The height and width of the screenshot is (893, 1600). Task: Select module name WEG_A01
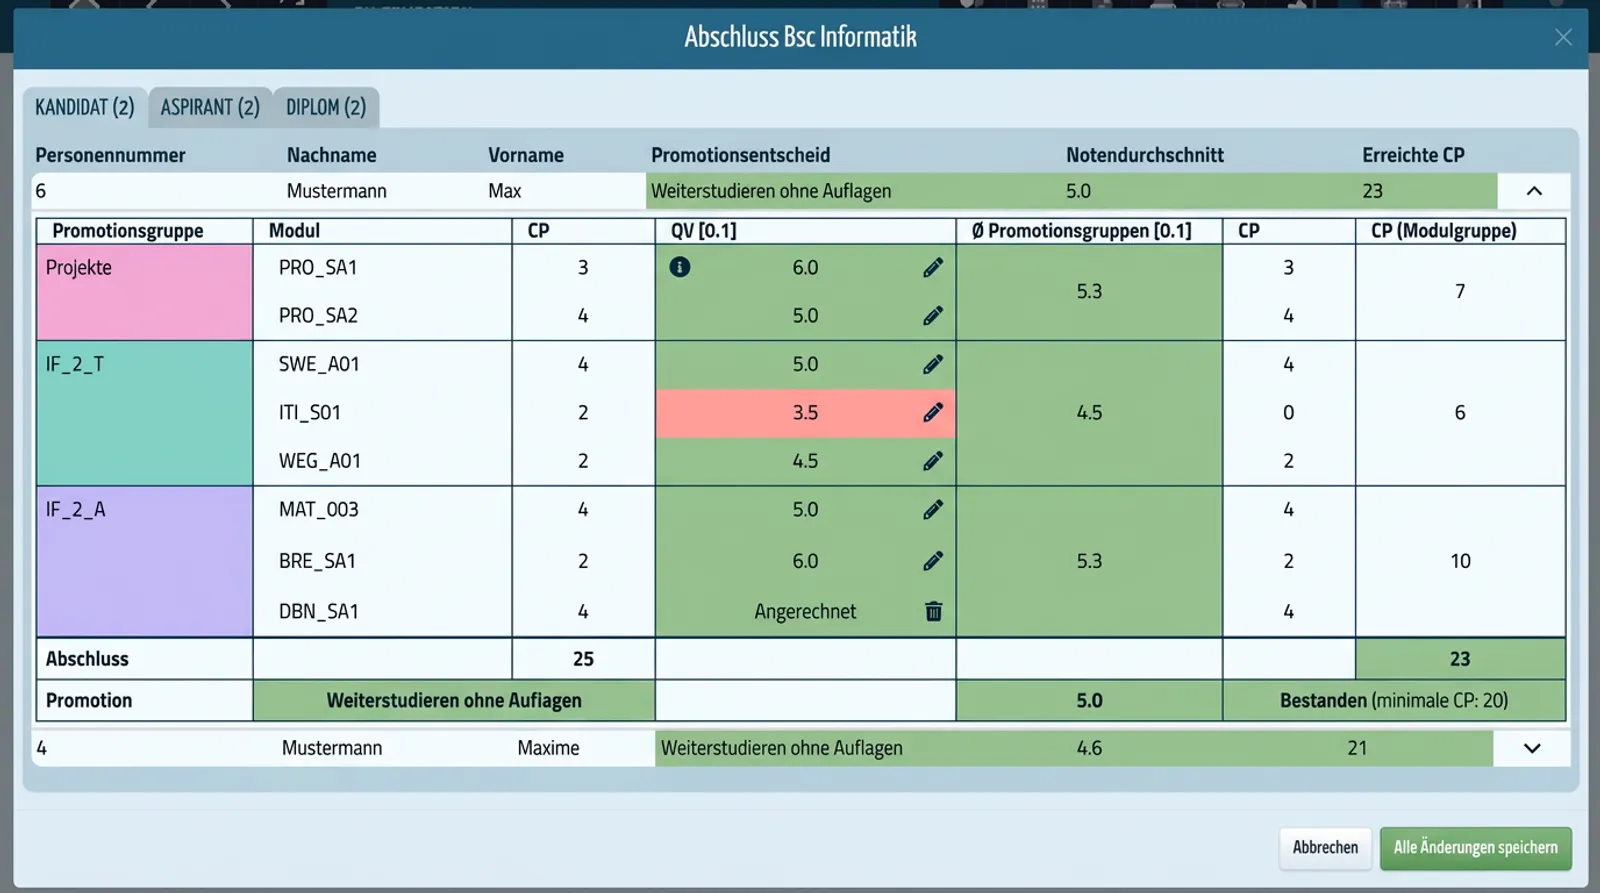click(x=320, y=461)
